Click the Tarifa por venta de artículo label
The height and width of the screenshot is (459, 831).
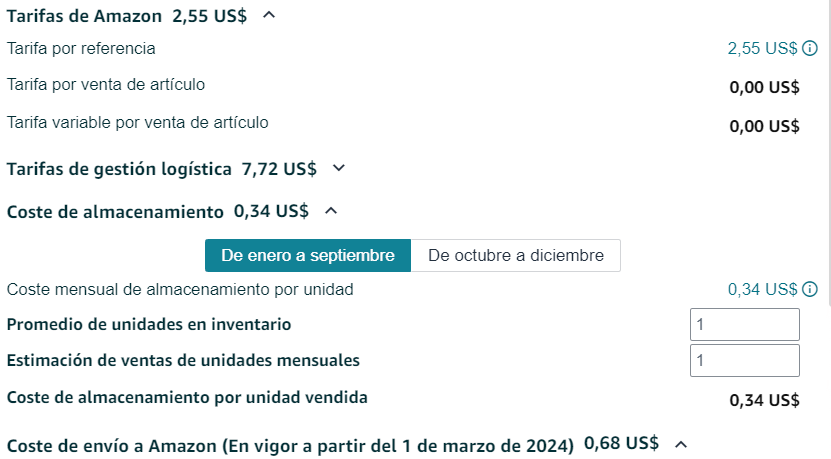[105, 85]
